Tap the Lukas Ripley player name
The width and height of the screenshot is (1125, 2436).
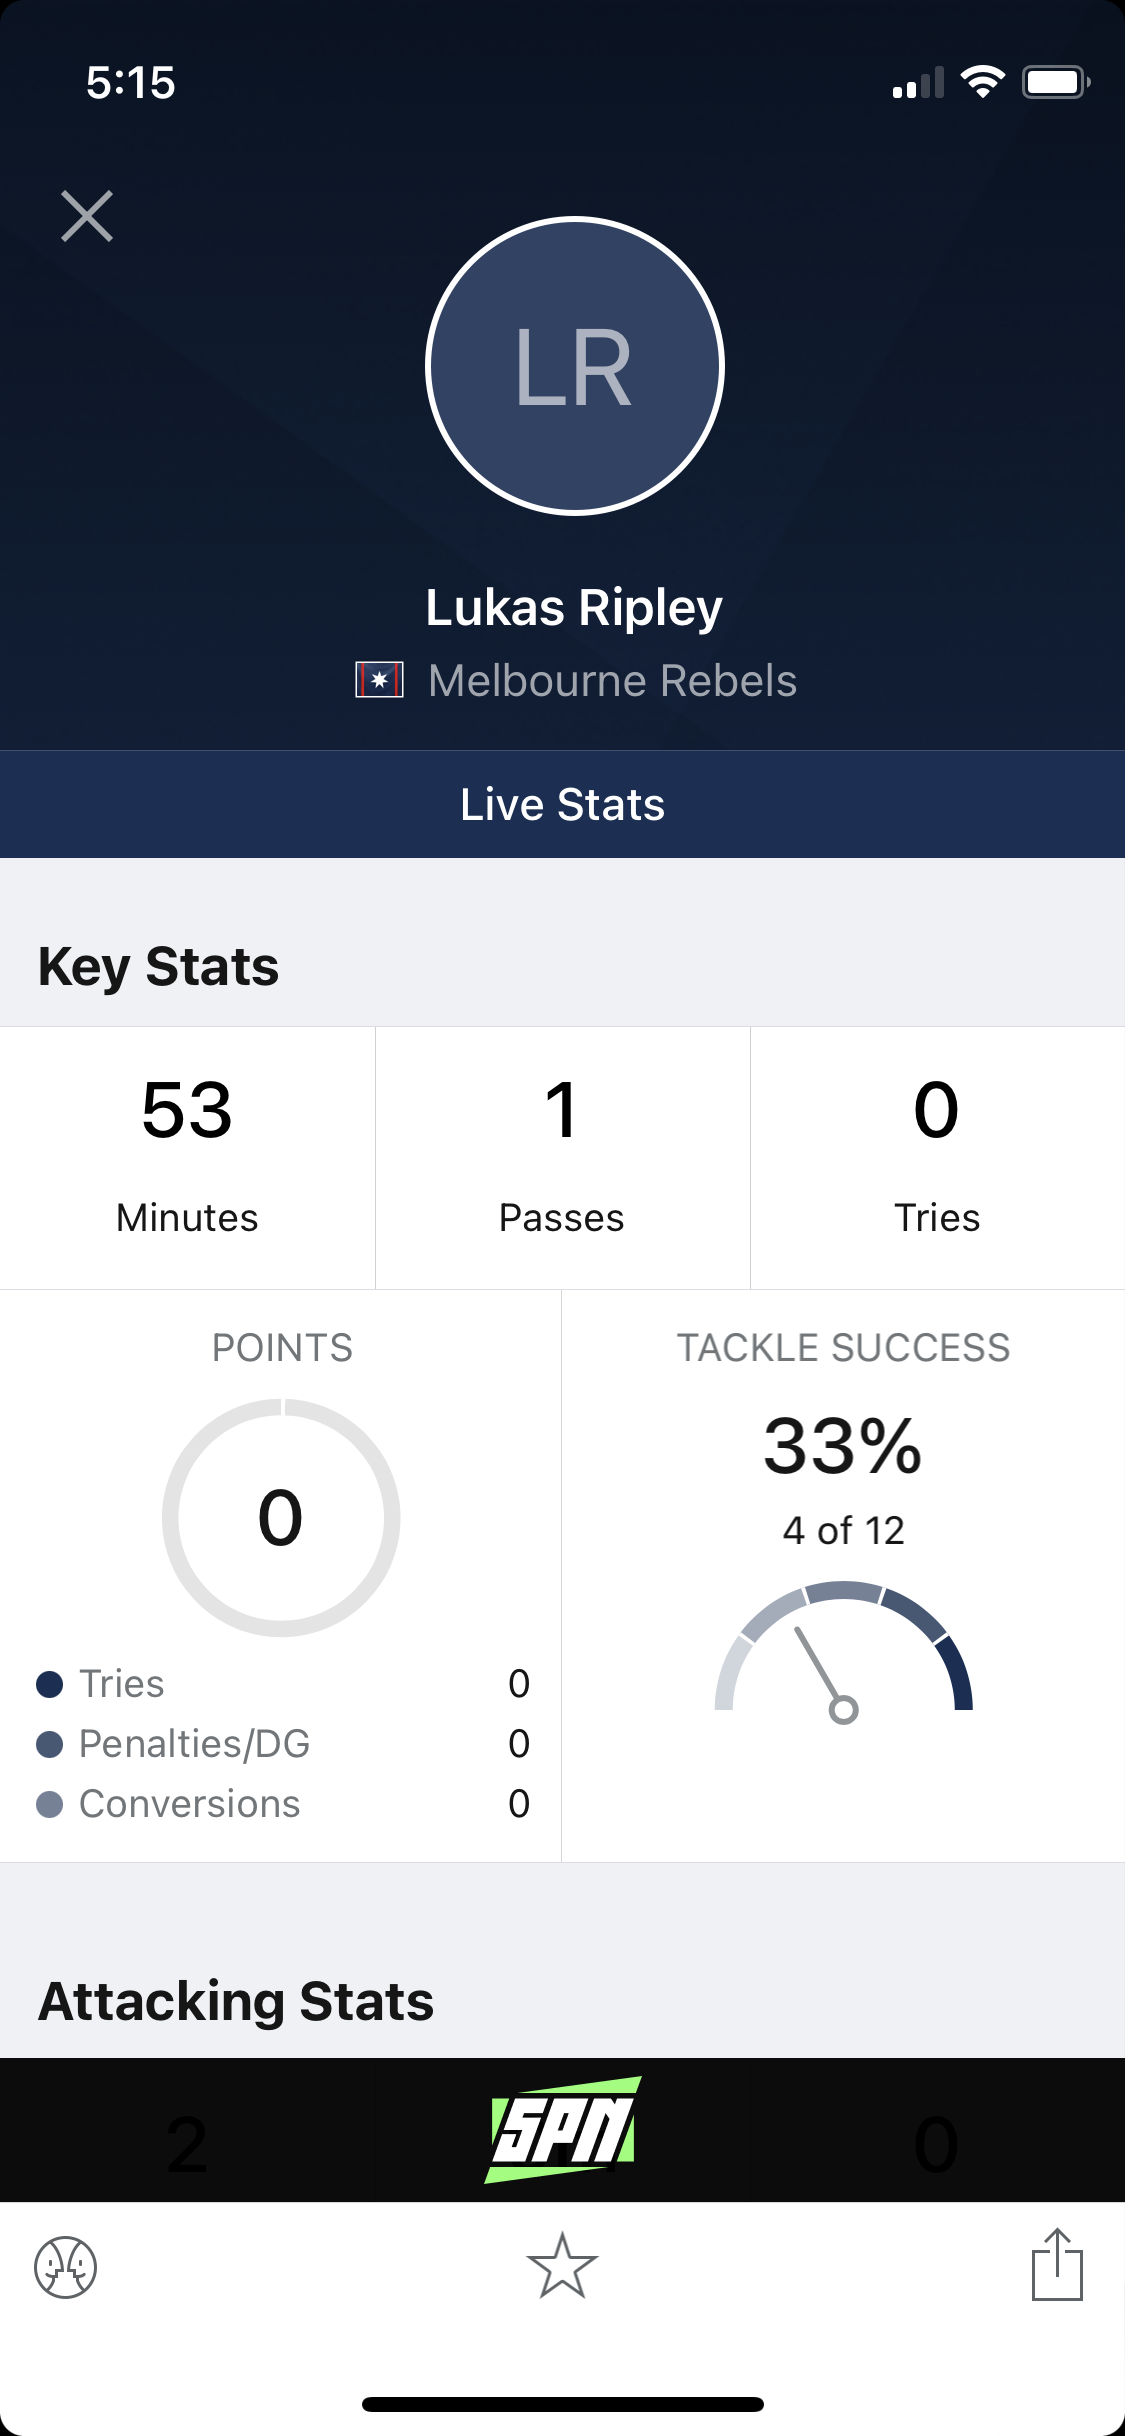pos(574,607)
